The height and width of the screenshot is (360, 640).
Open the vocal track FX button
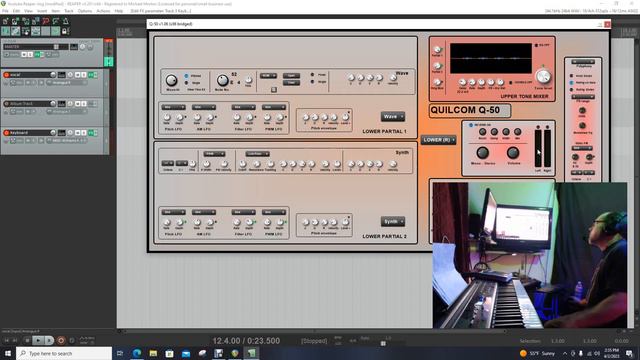[91, 75]
